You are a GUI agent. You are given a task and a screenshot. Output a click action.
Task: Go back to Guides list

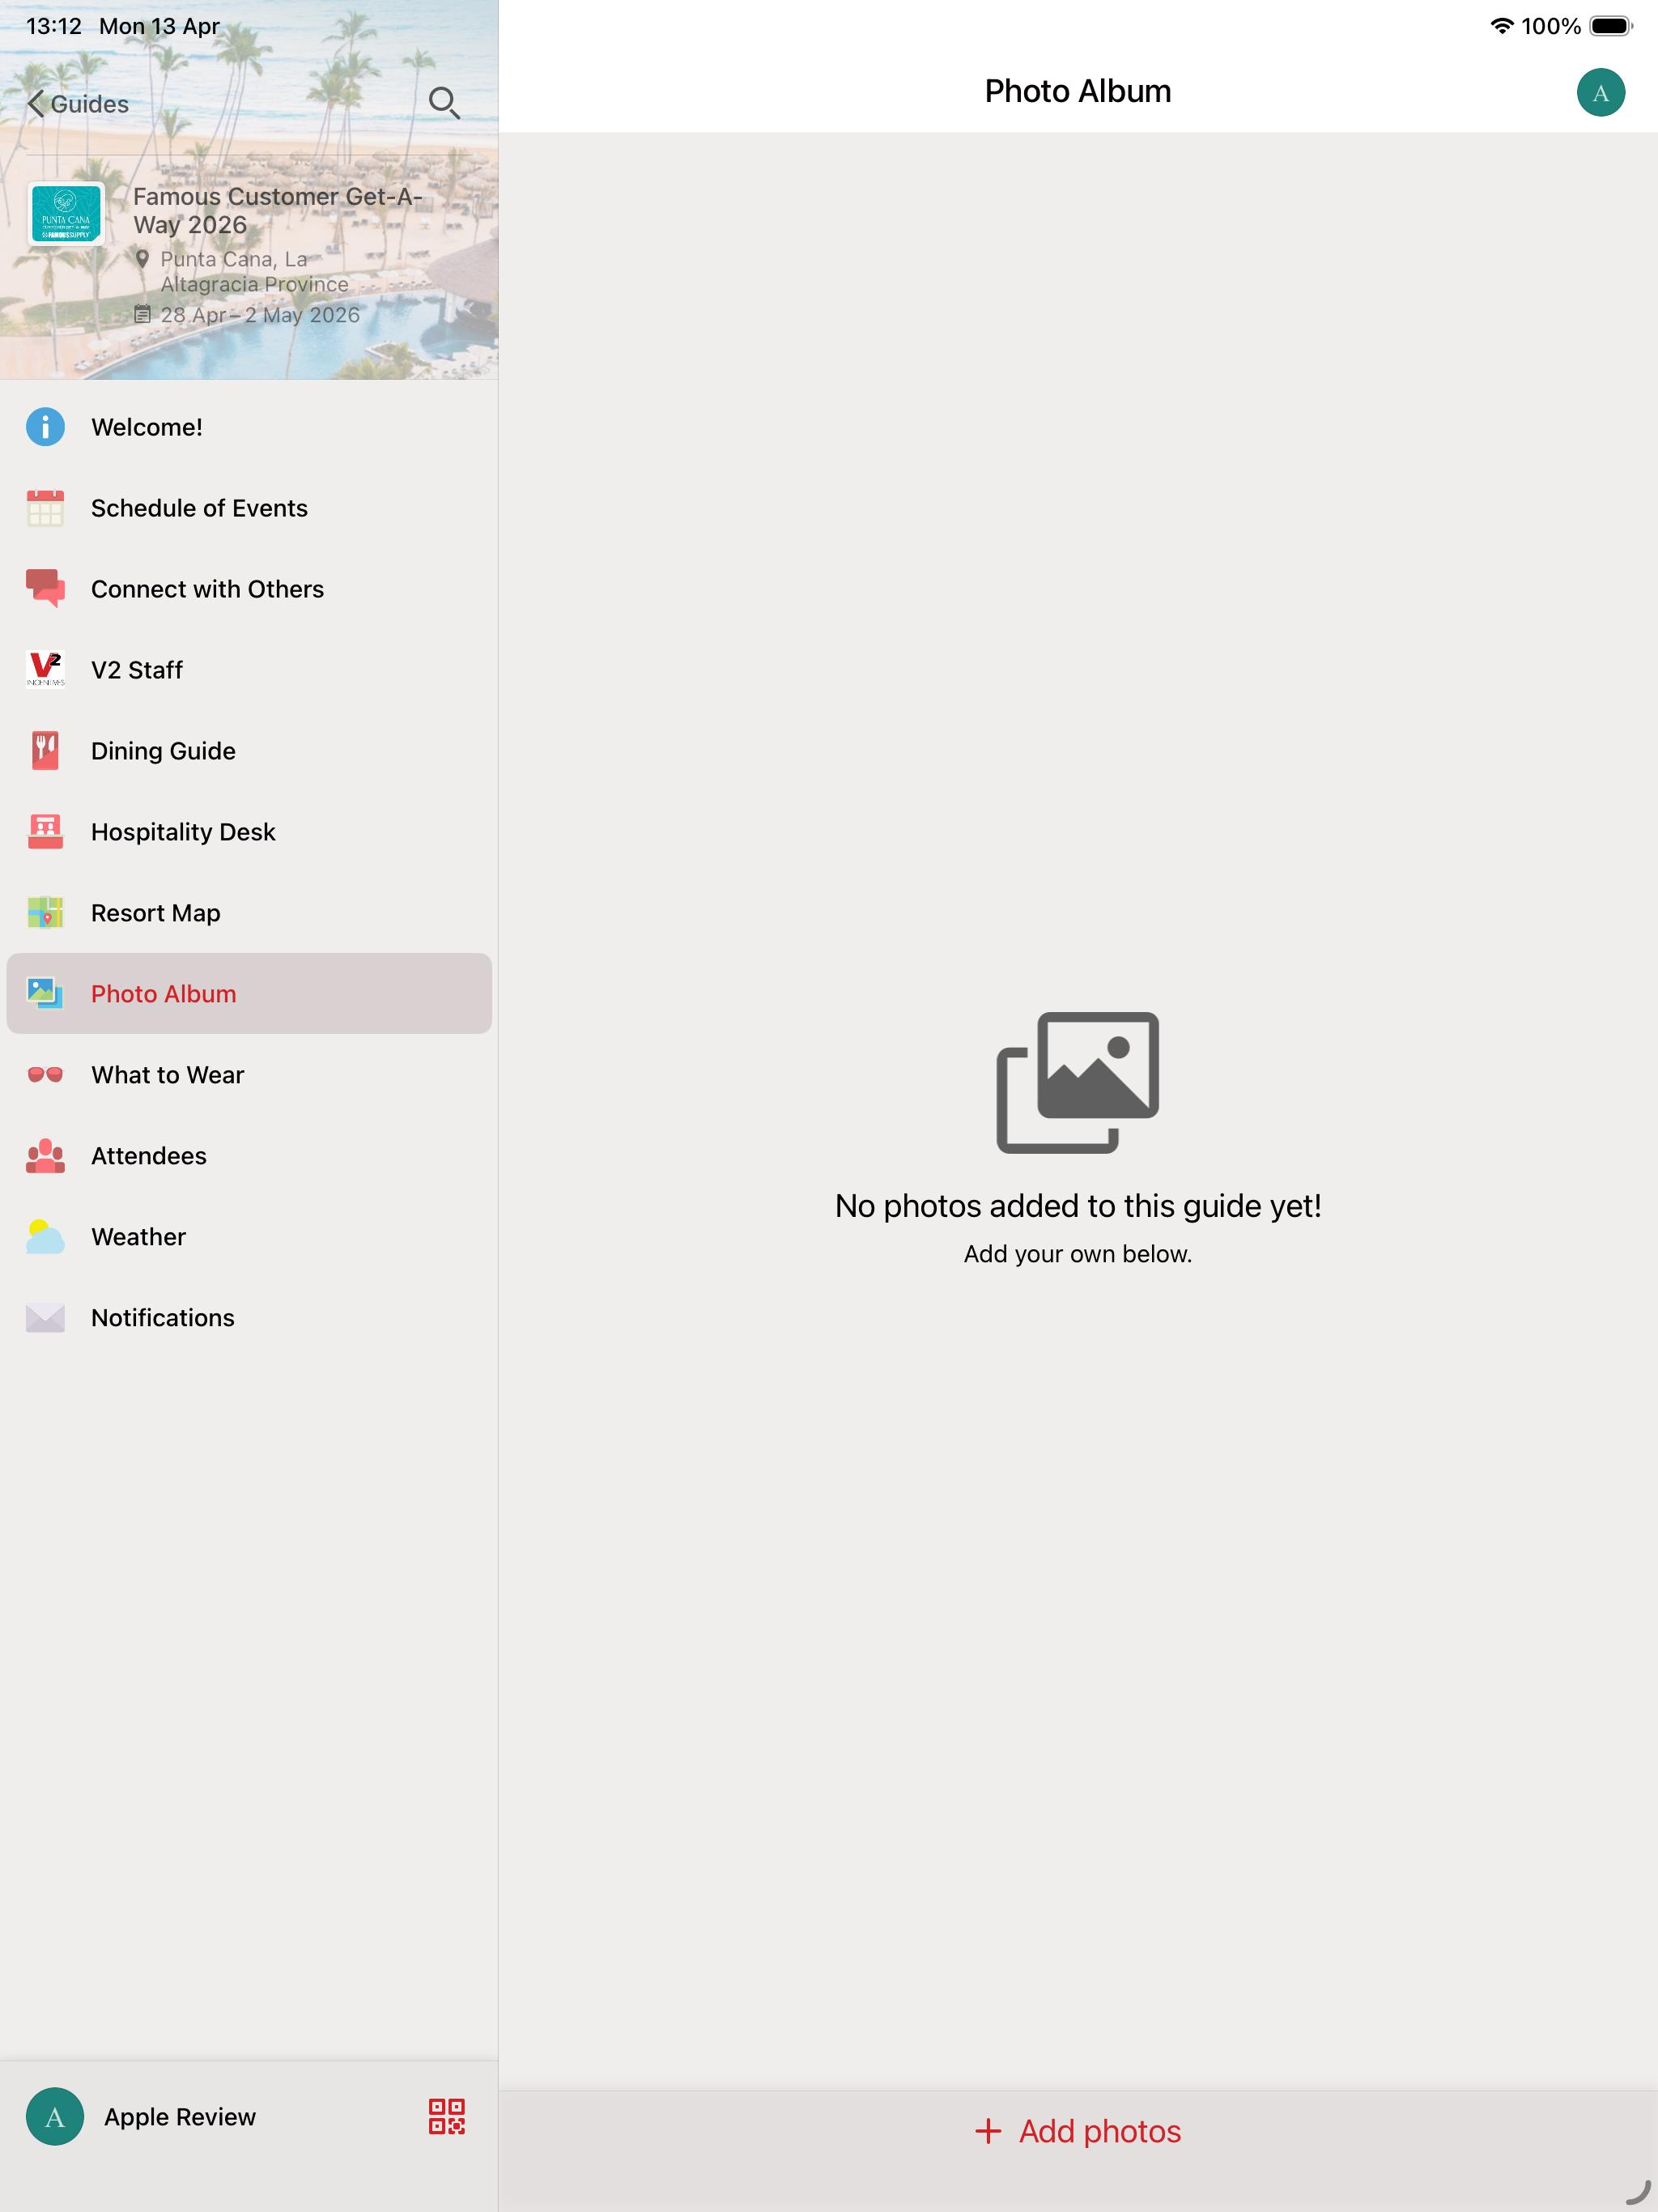point(78,104)
